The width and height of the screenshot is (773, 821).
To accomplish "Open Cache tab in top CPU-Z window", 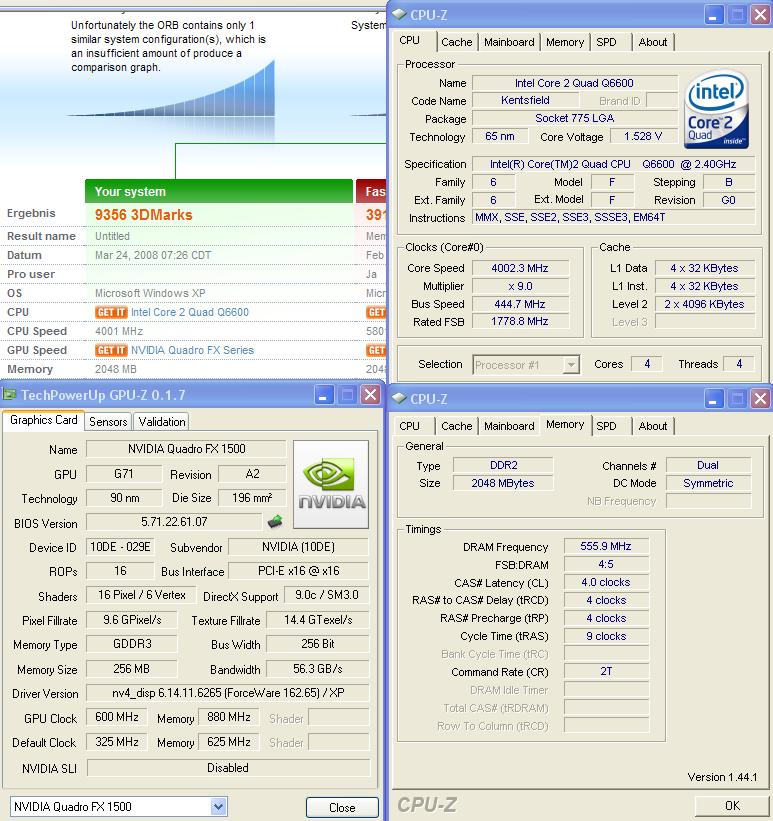I will 457,42.
